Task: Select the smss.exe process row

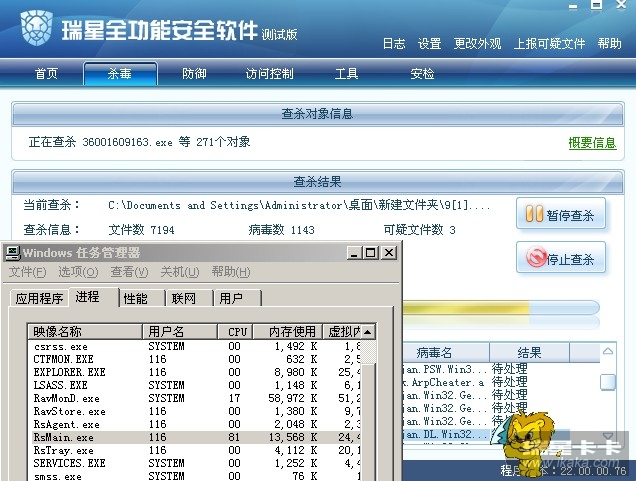Action: [194, 476]
